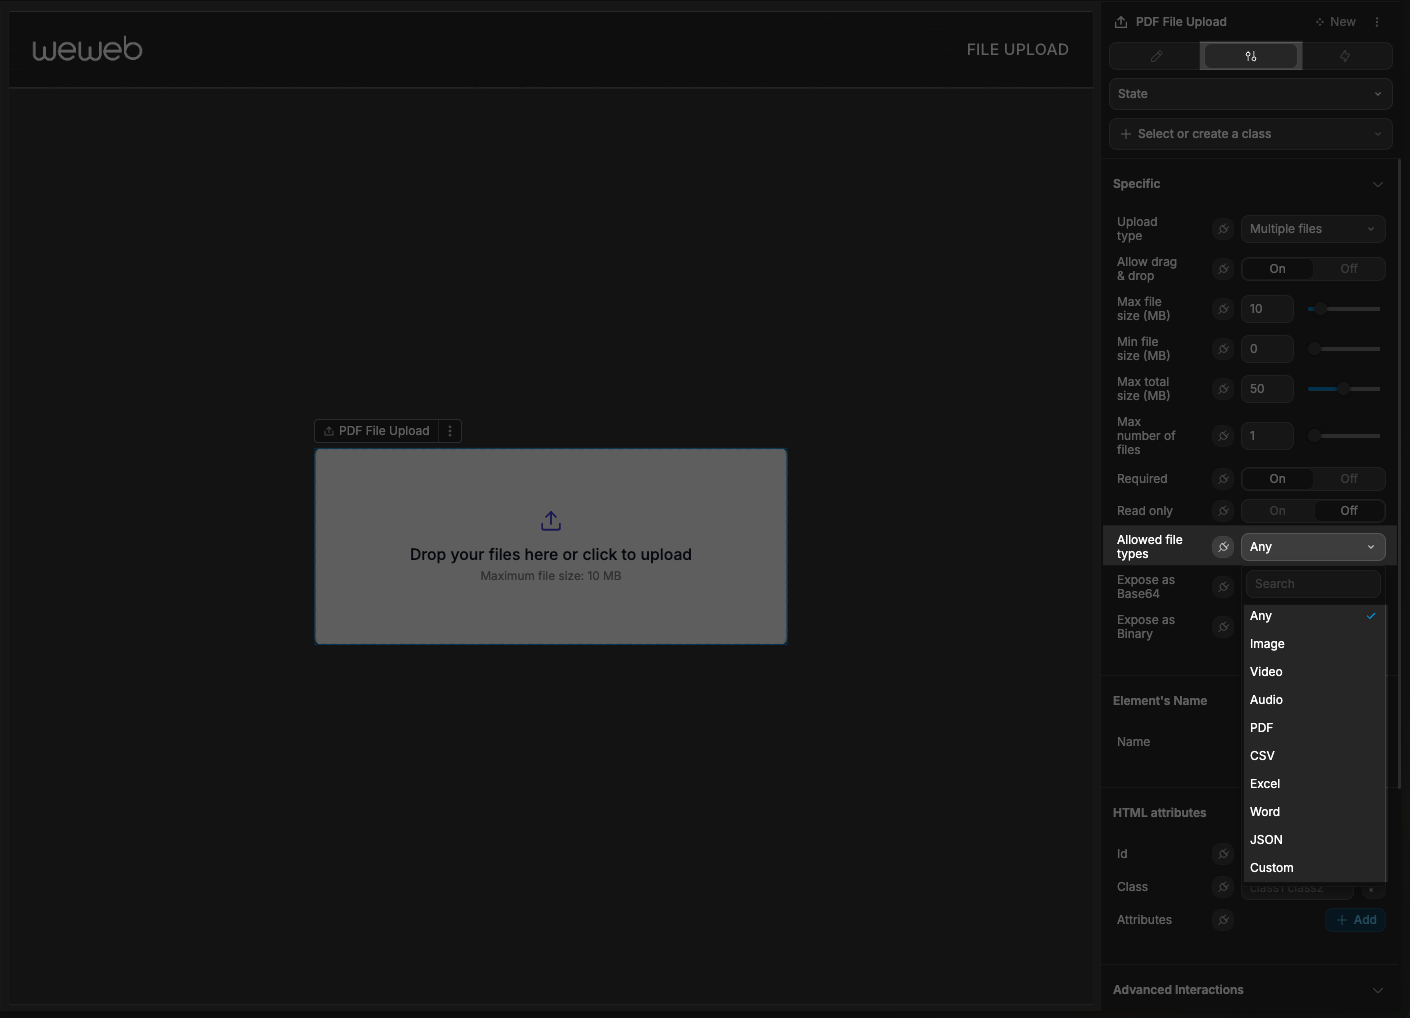Click the three-dot menu beside New
This screenshot has height=1018, width=1410.
coord(1377,22)
